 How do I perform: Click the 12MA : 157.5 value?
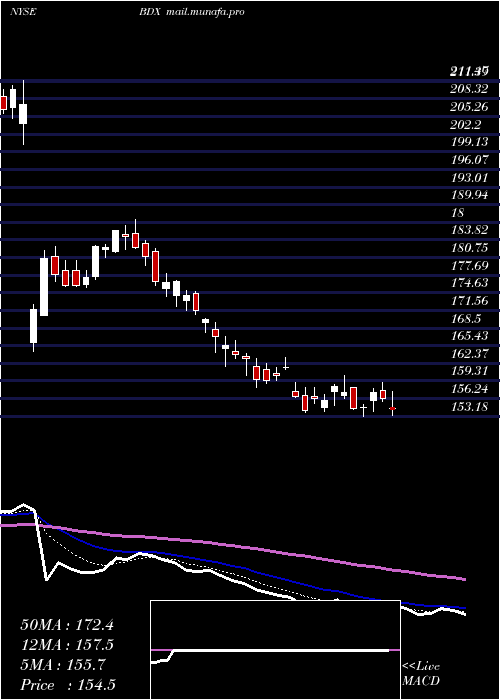pyautogui.click(x=67, y=645)
